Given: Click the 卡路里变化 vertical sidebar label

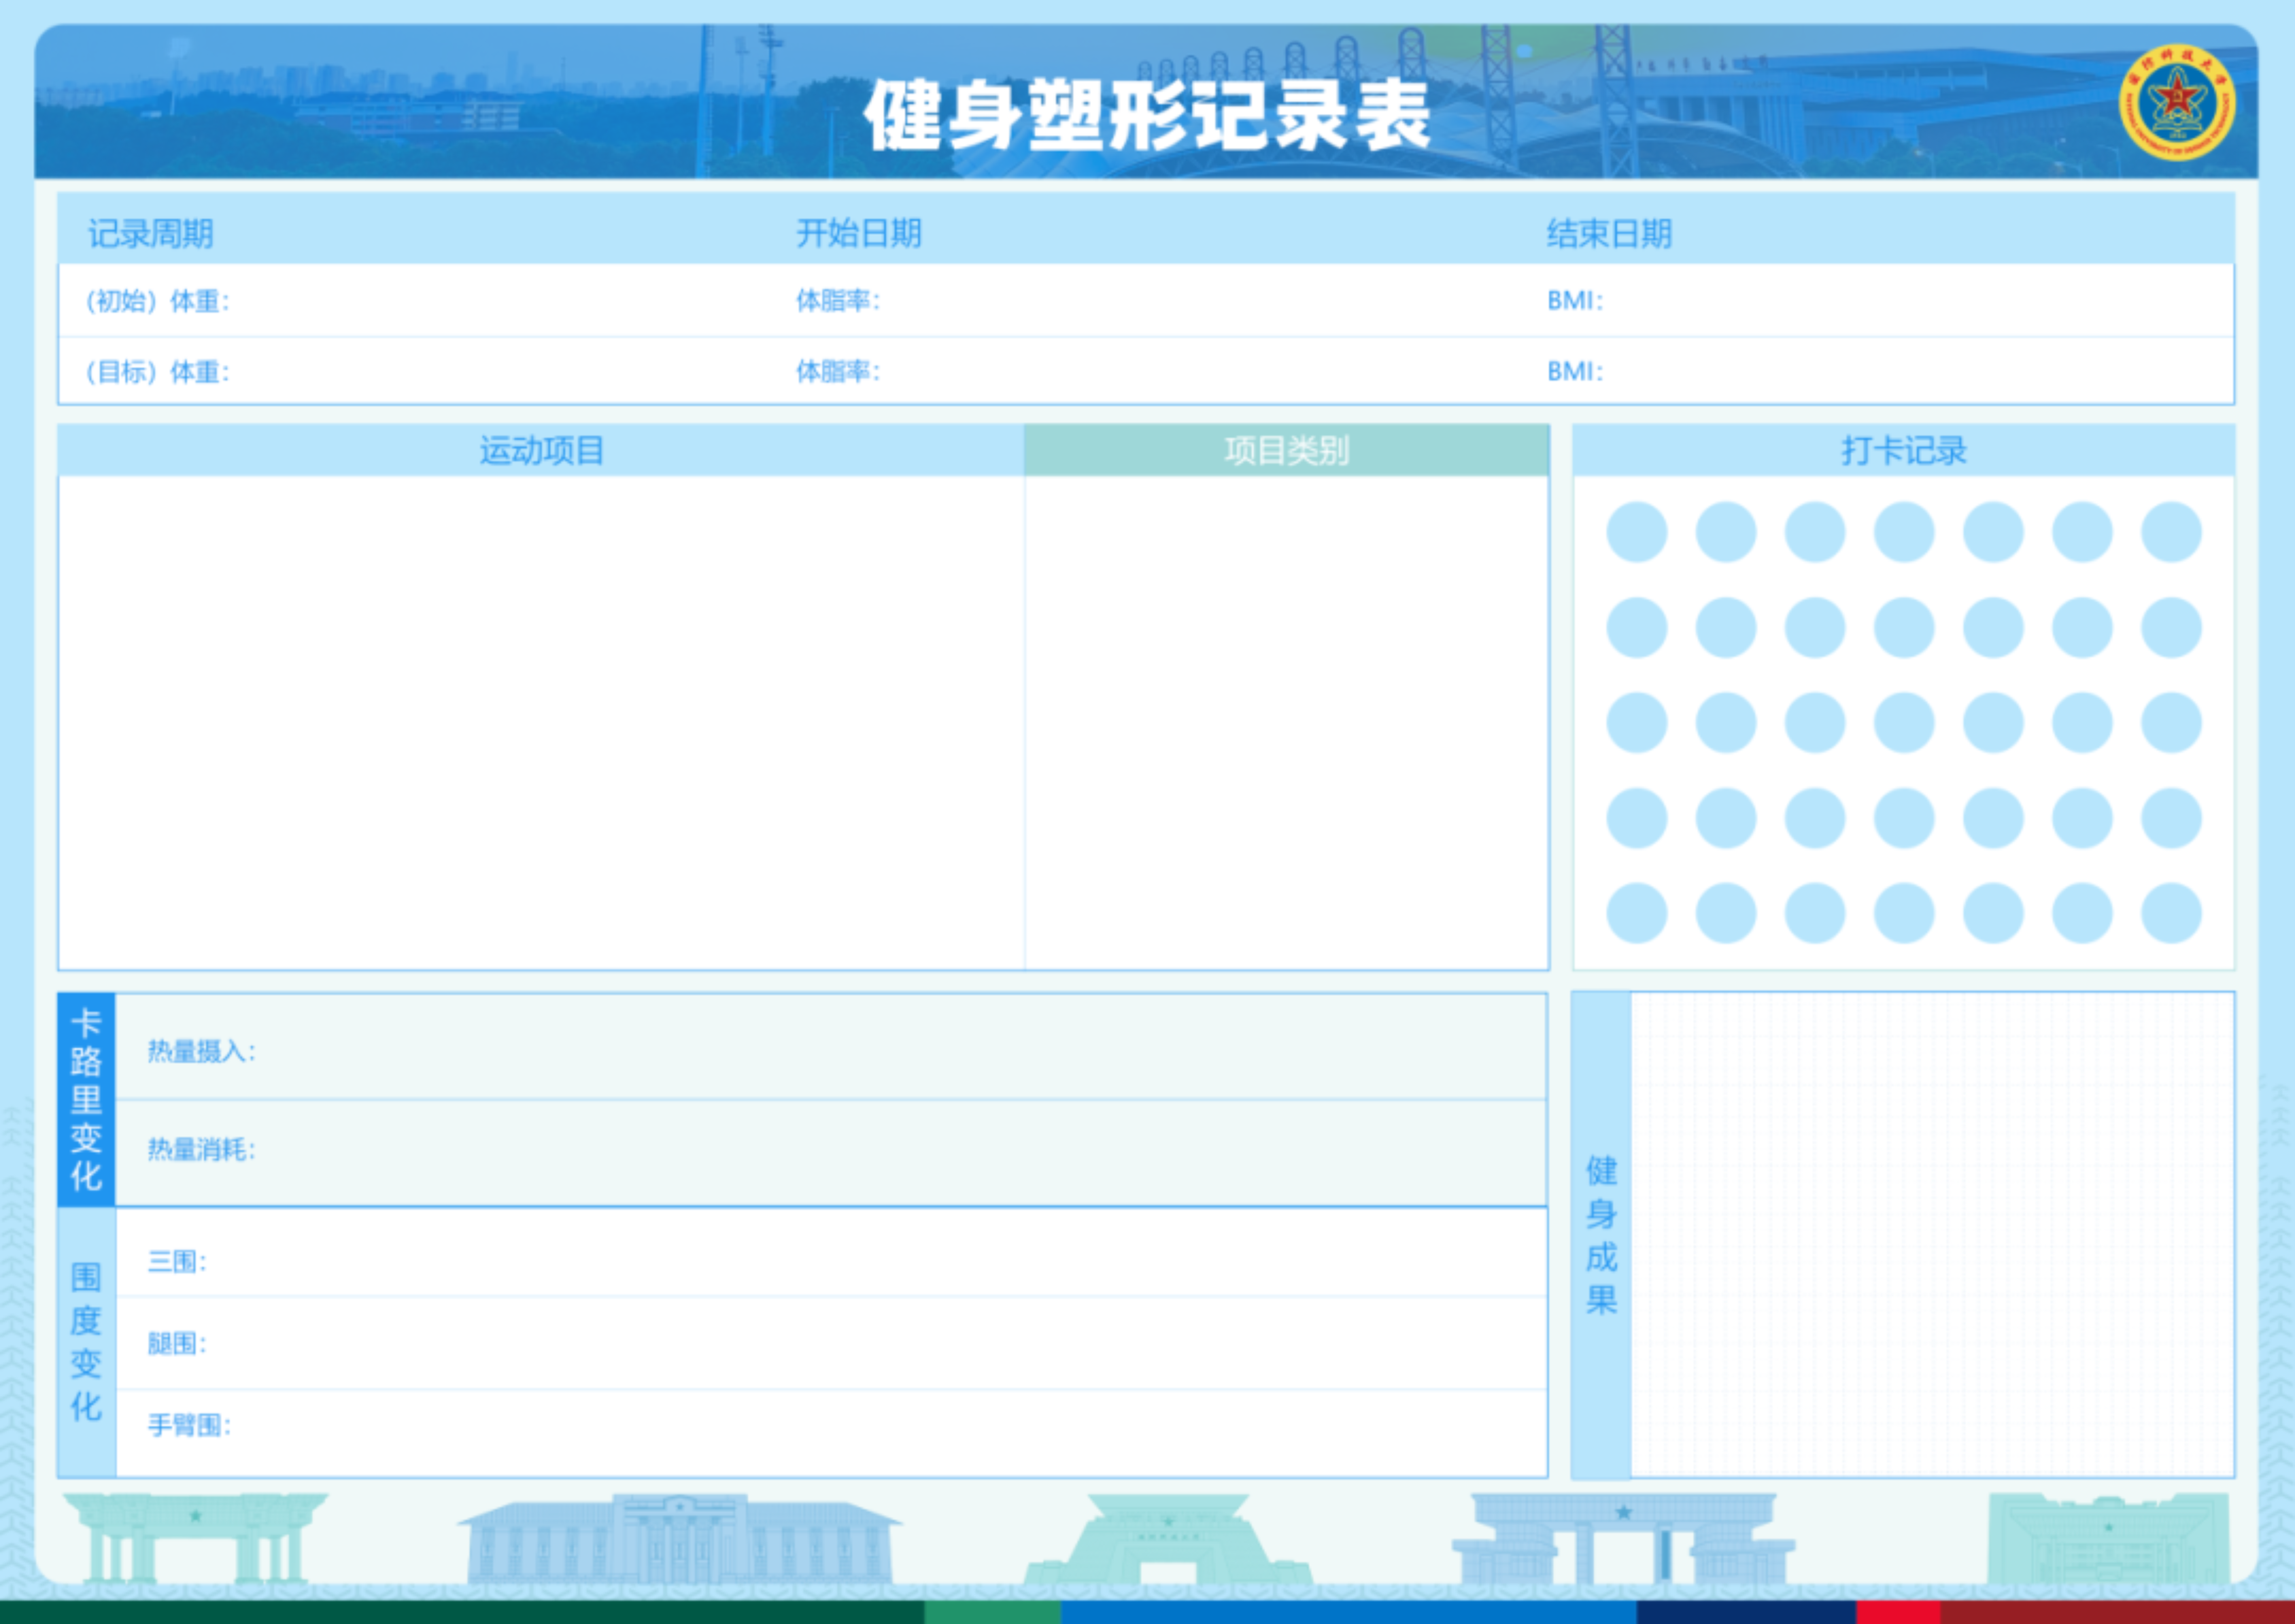Looking at the screenshot, I should tap(86, 1100).
